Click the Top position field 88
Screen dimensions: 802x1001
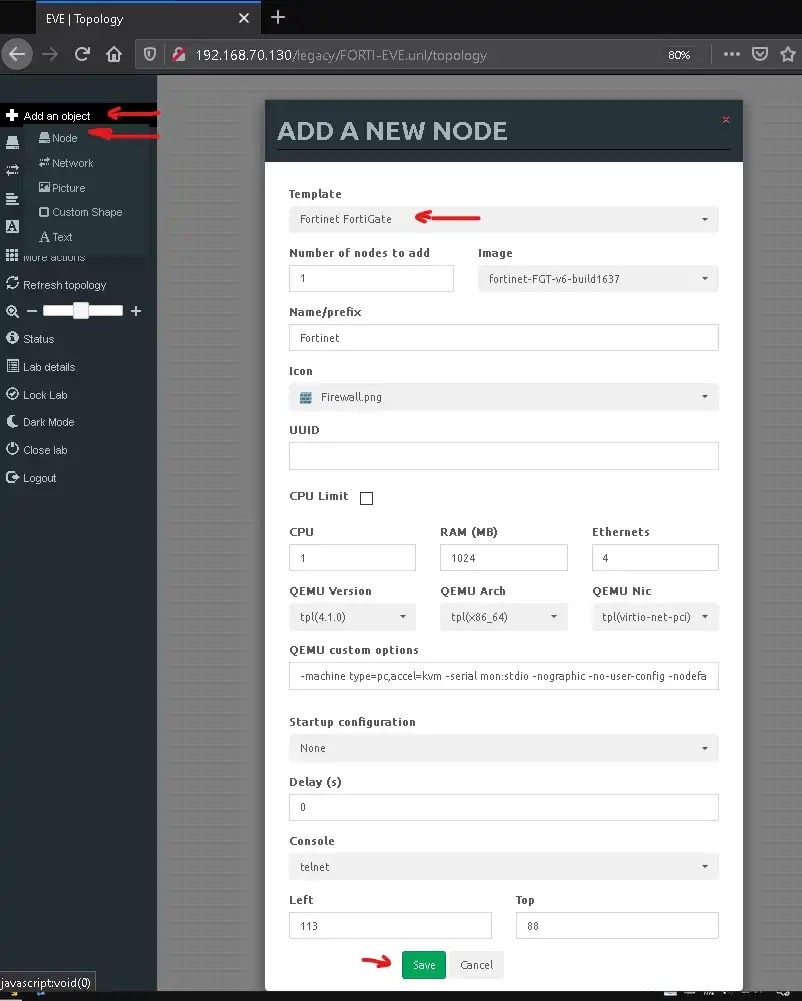pos(617,926)
